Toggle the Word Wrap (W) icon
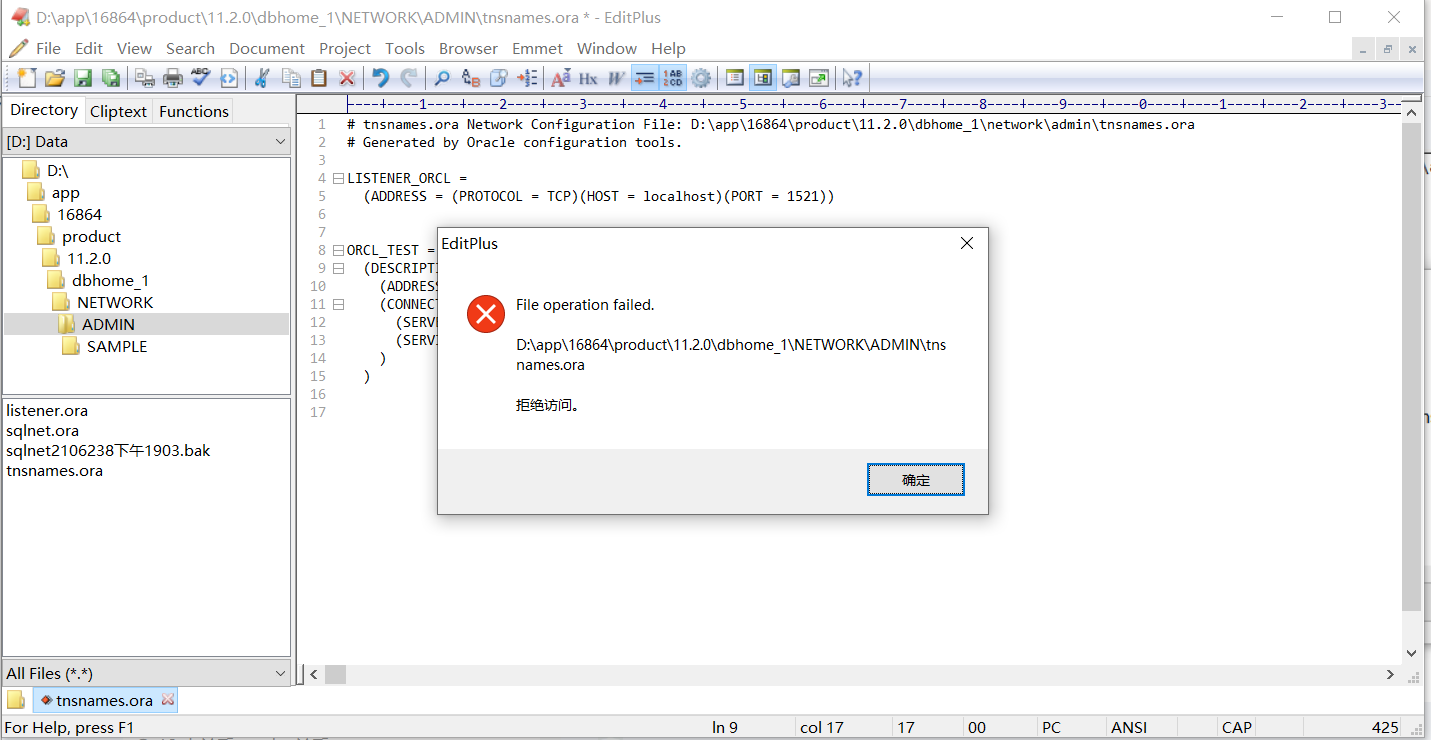Viewport: 1431px width, 740px height. pyautogui.click(x=616, y=77)
